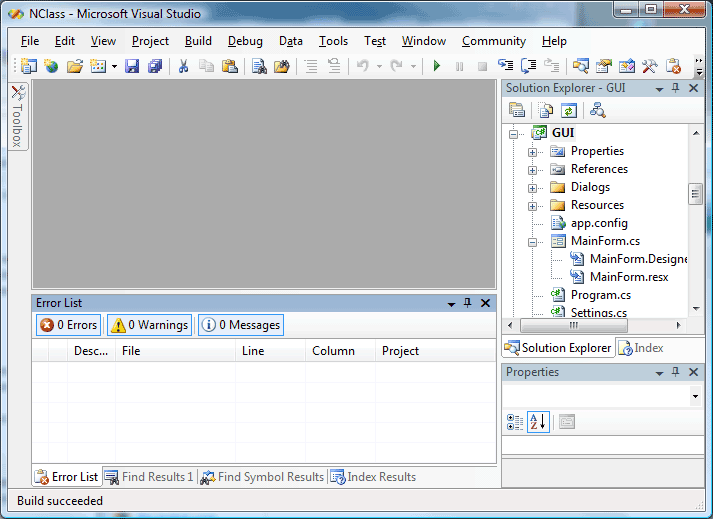
Task: Open the Undo history dropdown arrow
Action: pyautogui.click(x=379, y=66)
